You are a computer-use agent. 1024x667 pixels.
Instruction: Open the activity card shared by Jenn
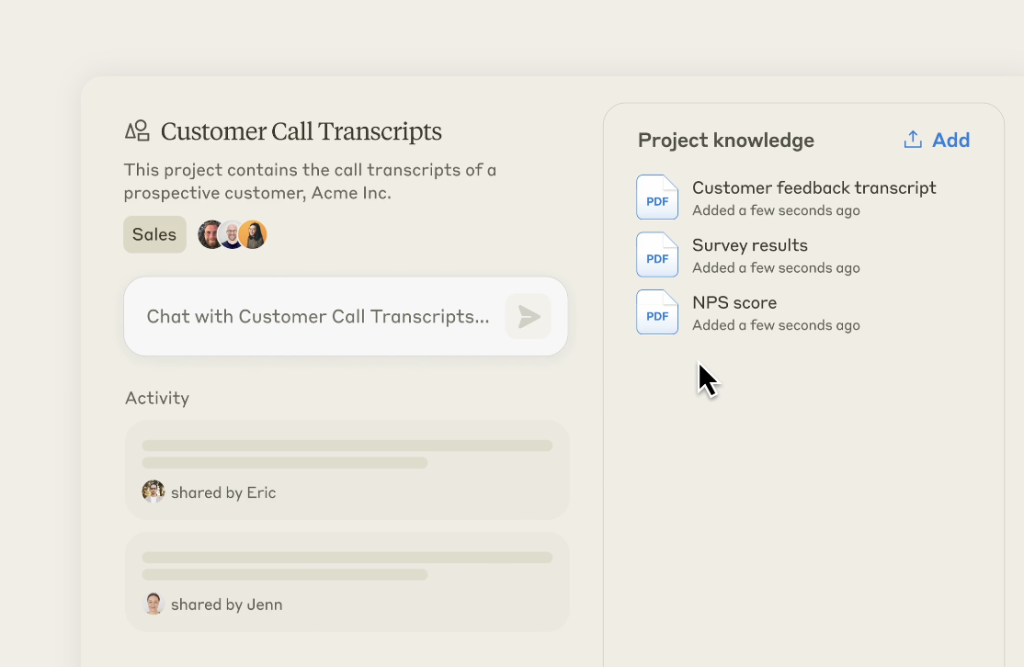(346, 581)
